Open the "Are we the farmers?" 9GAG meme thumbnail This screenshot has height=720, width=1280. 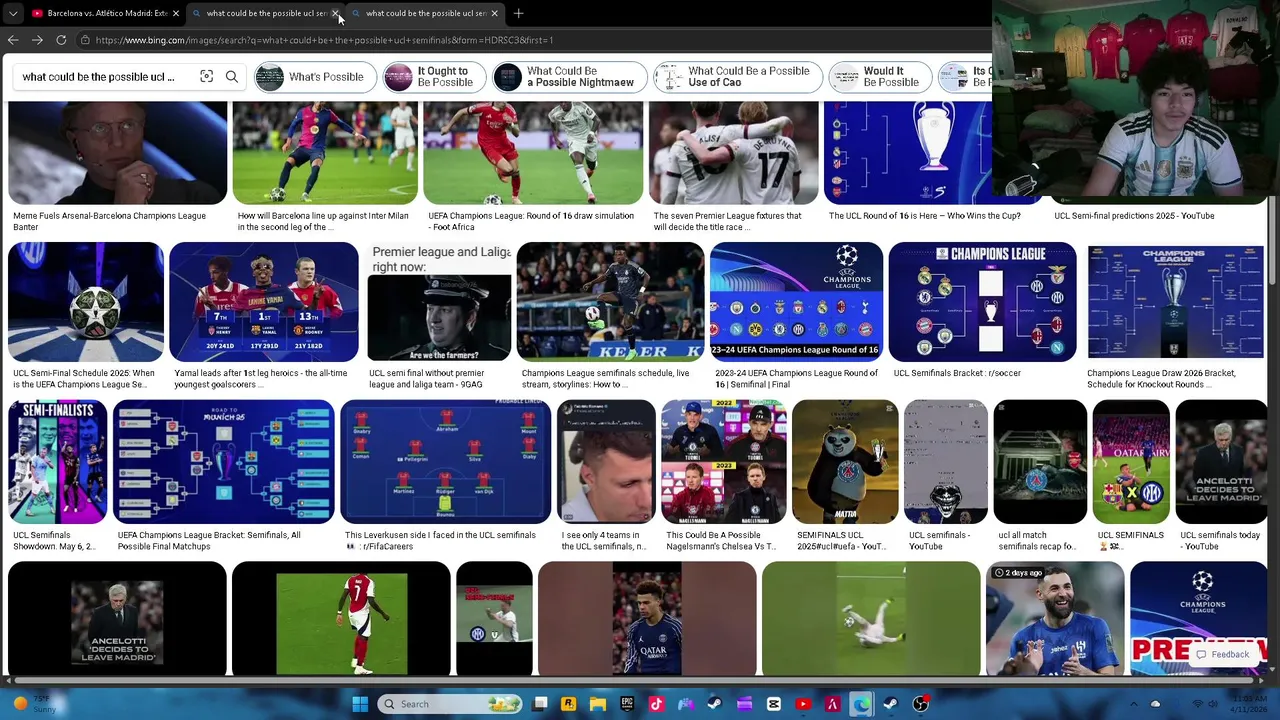[x=439, y=302]
